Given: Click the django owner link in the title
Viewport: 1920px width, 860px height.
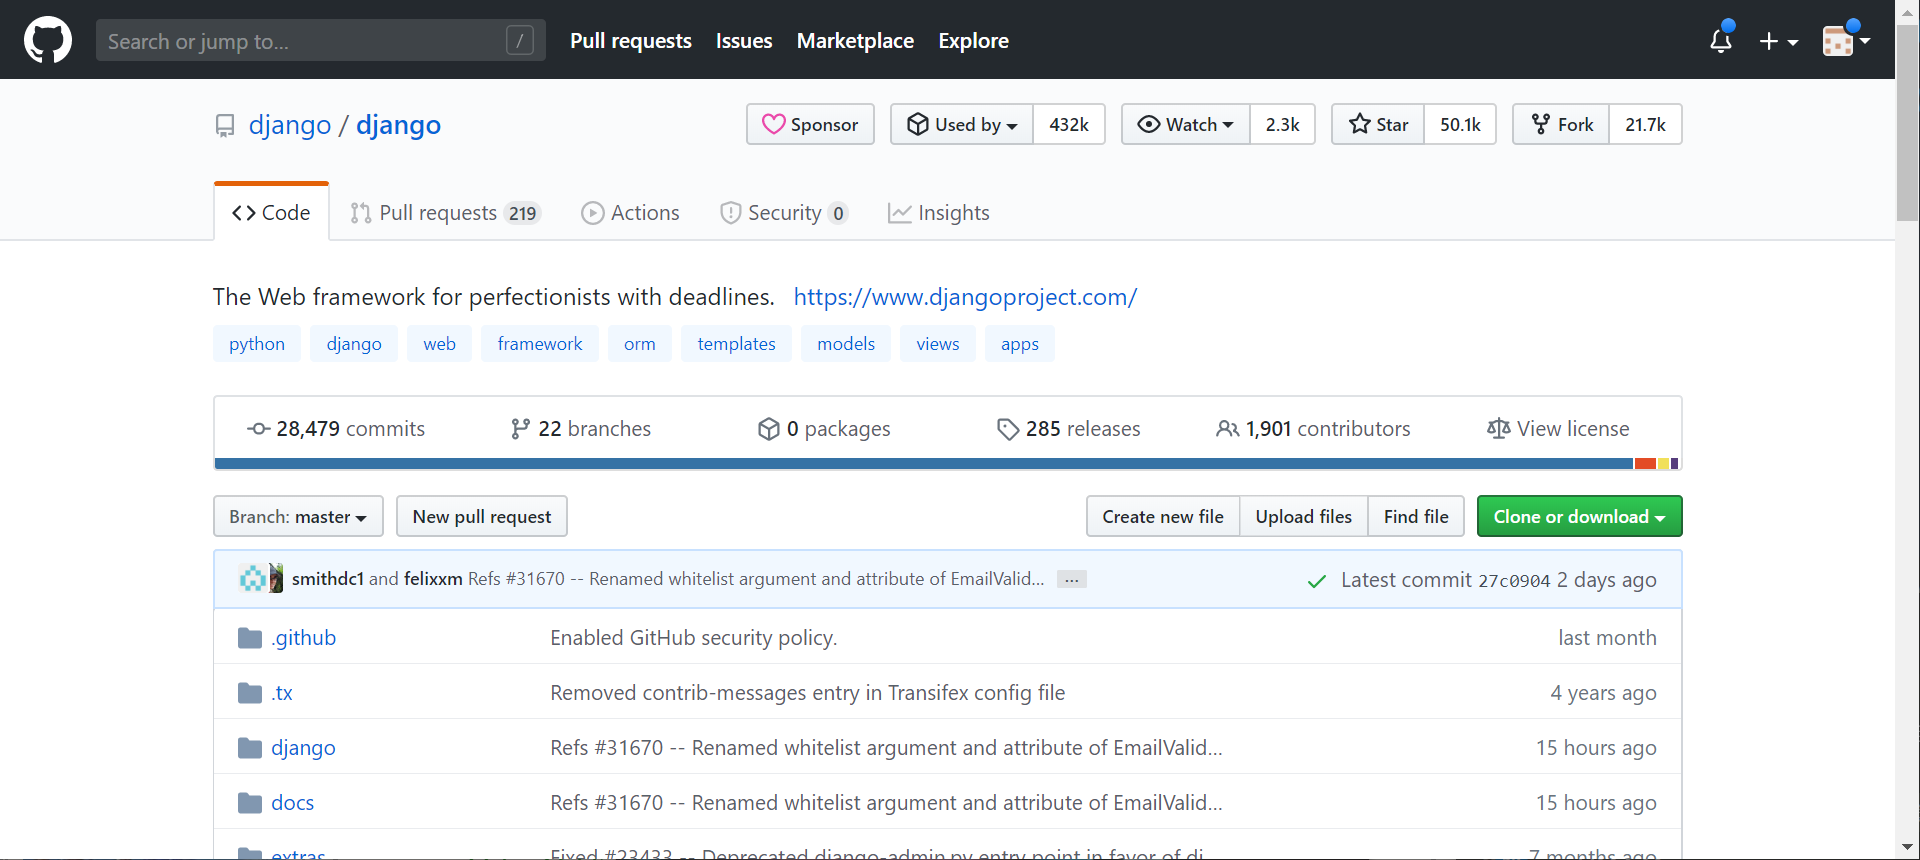Looking at the screenshot, I should click(290, 125).
